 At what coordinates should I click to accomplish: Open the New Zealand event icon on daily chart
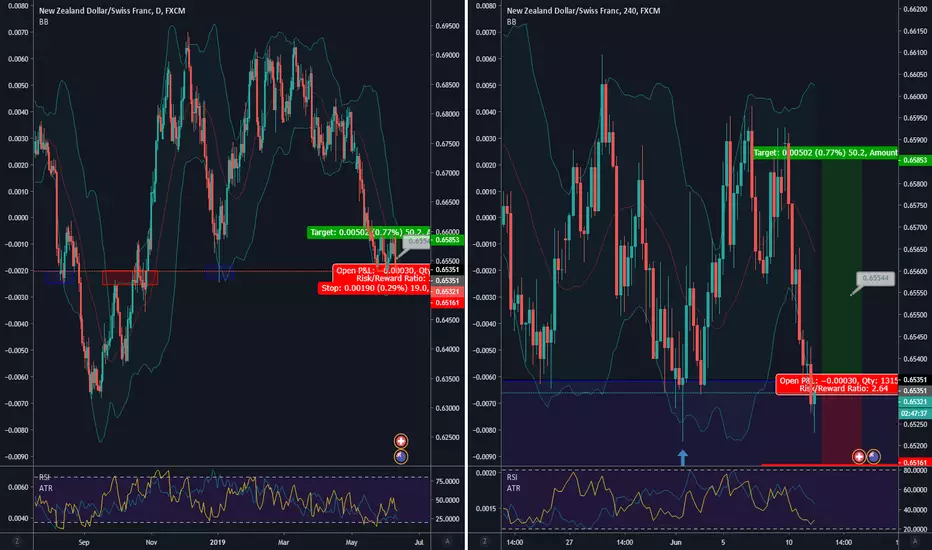point(401,457)
